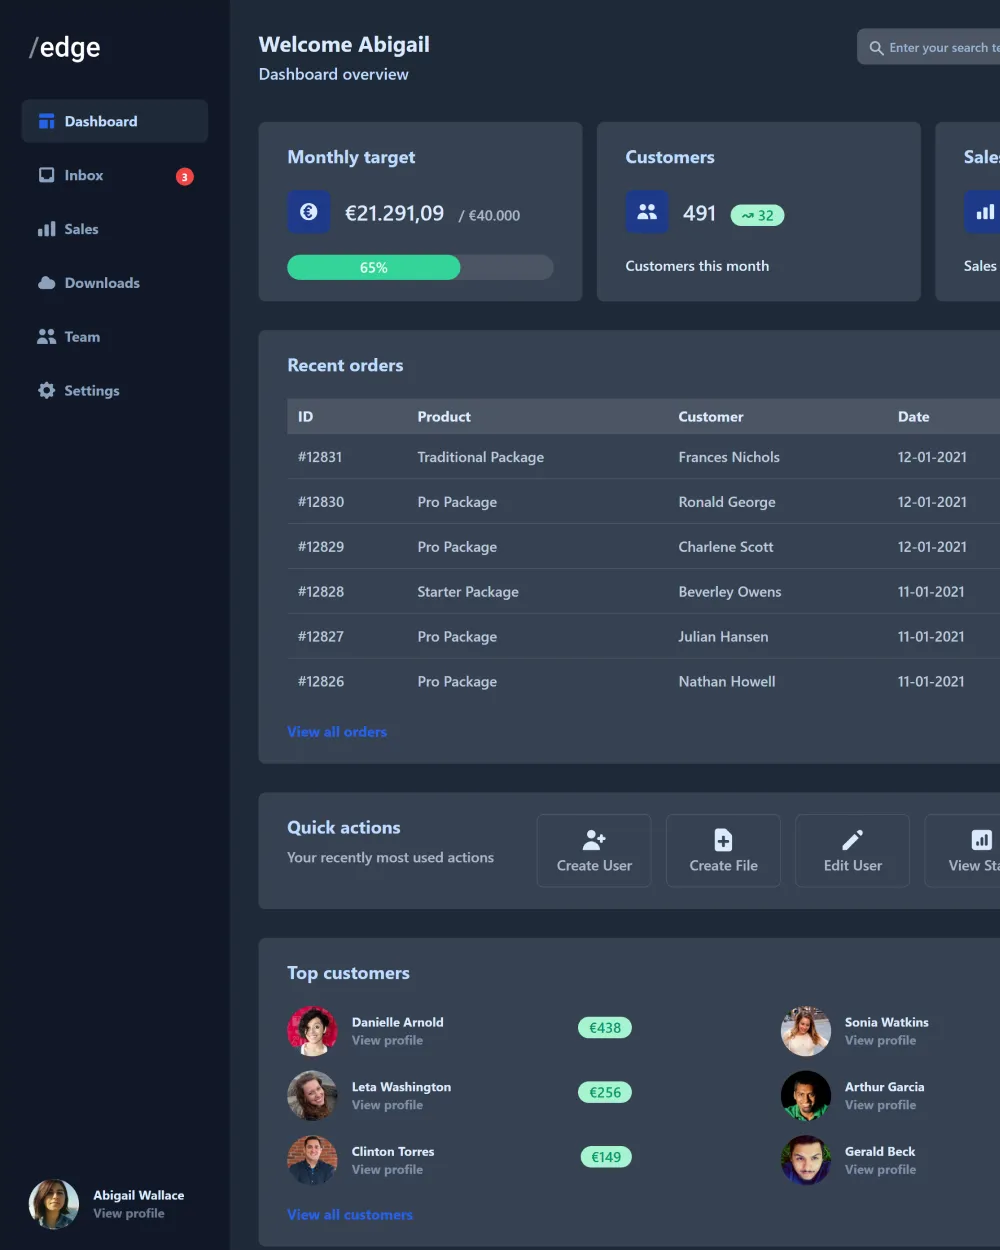
Task: Click the search input field
Action: tap(928, 47)
